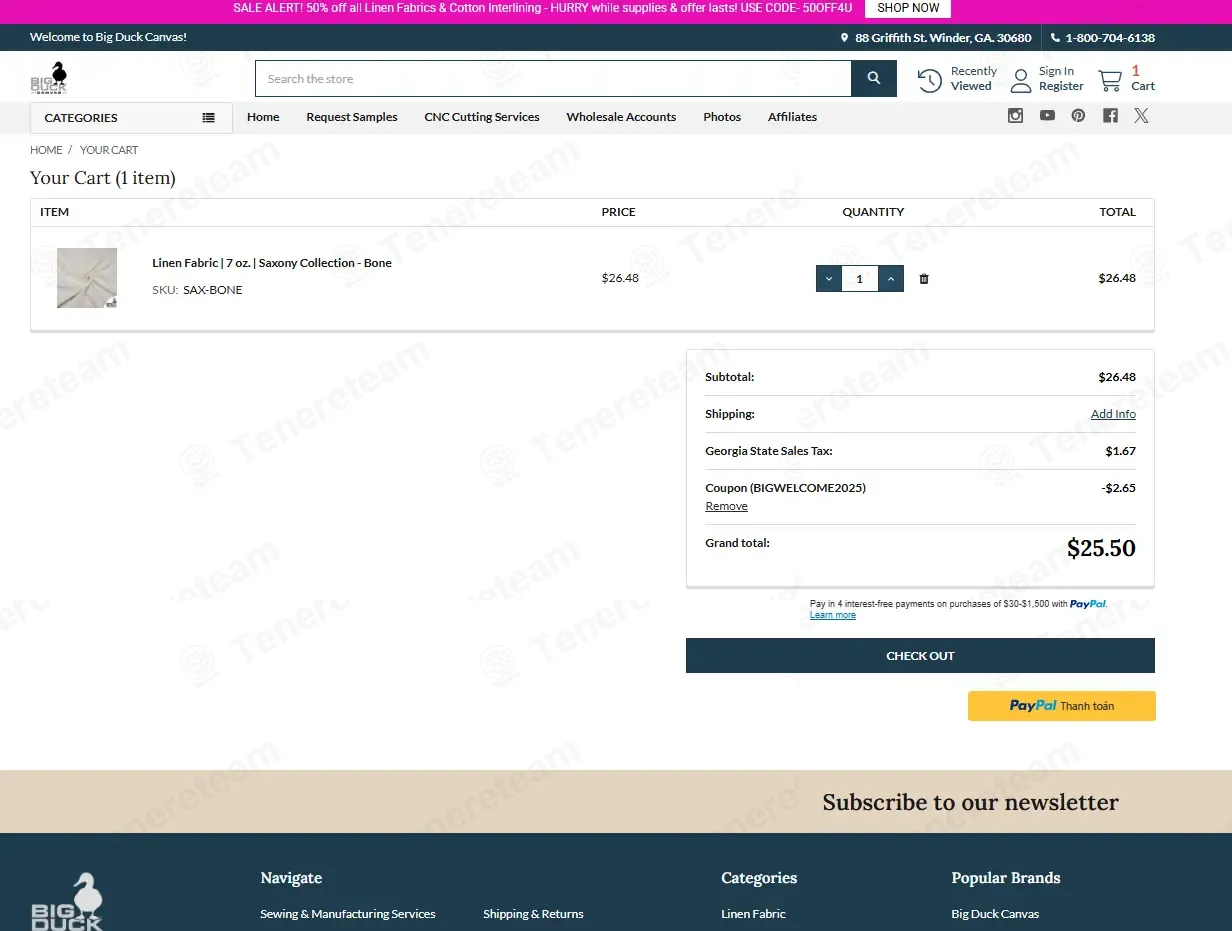The image size is (1232, 931).
Task: Open footer Big Duck Canvas brand link
Action: (995, 914)
